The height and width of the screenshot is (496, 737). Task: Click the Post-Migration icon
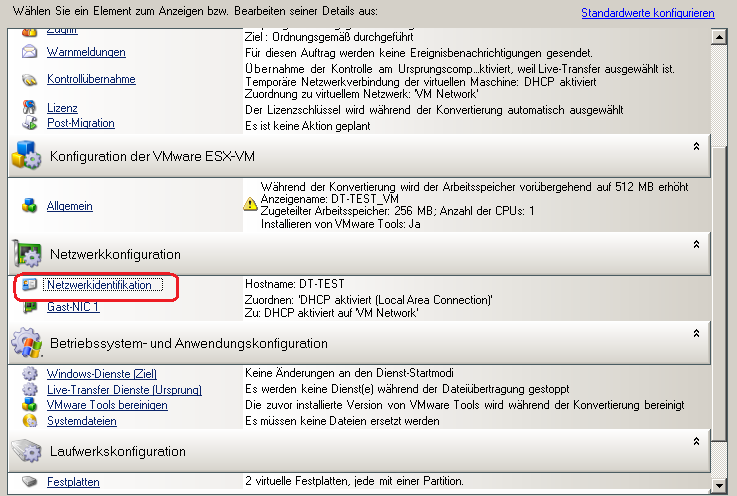click(x=30, y=123)
